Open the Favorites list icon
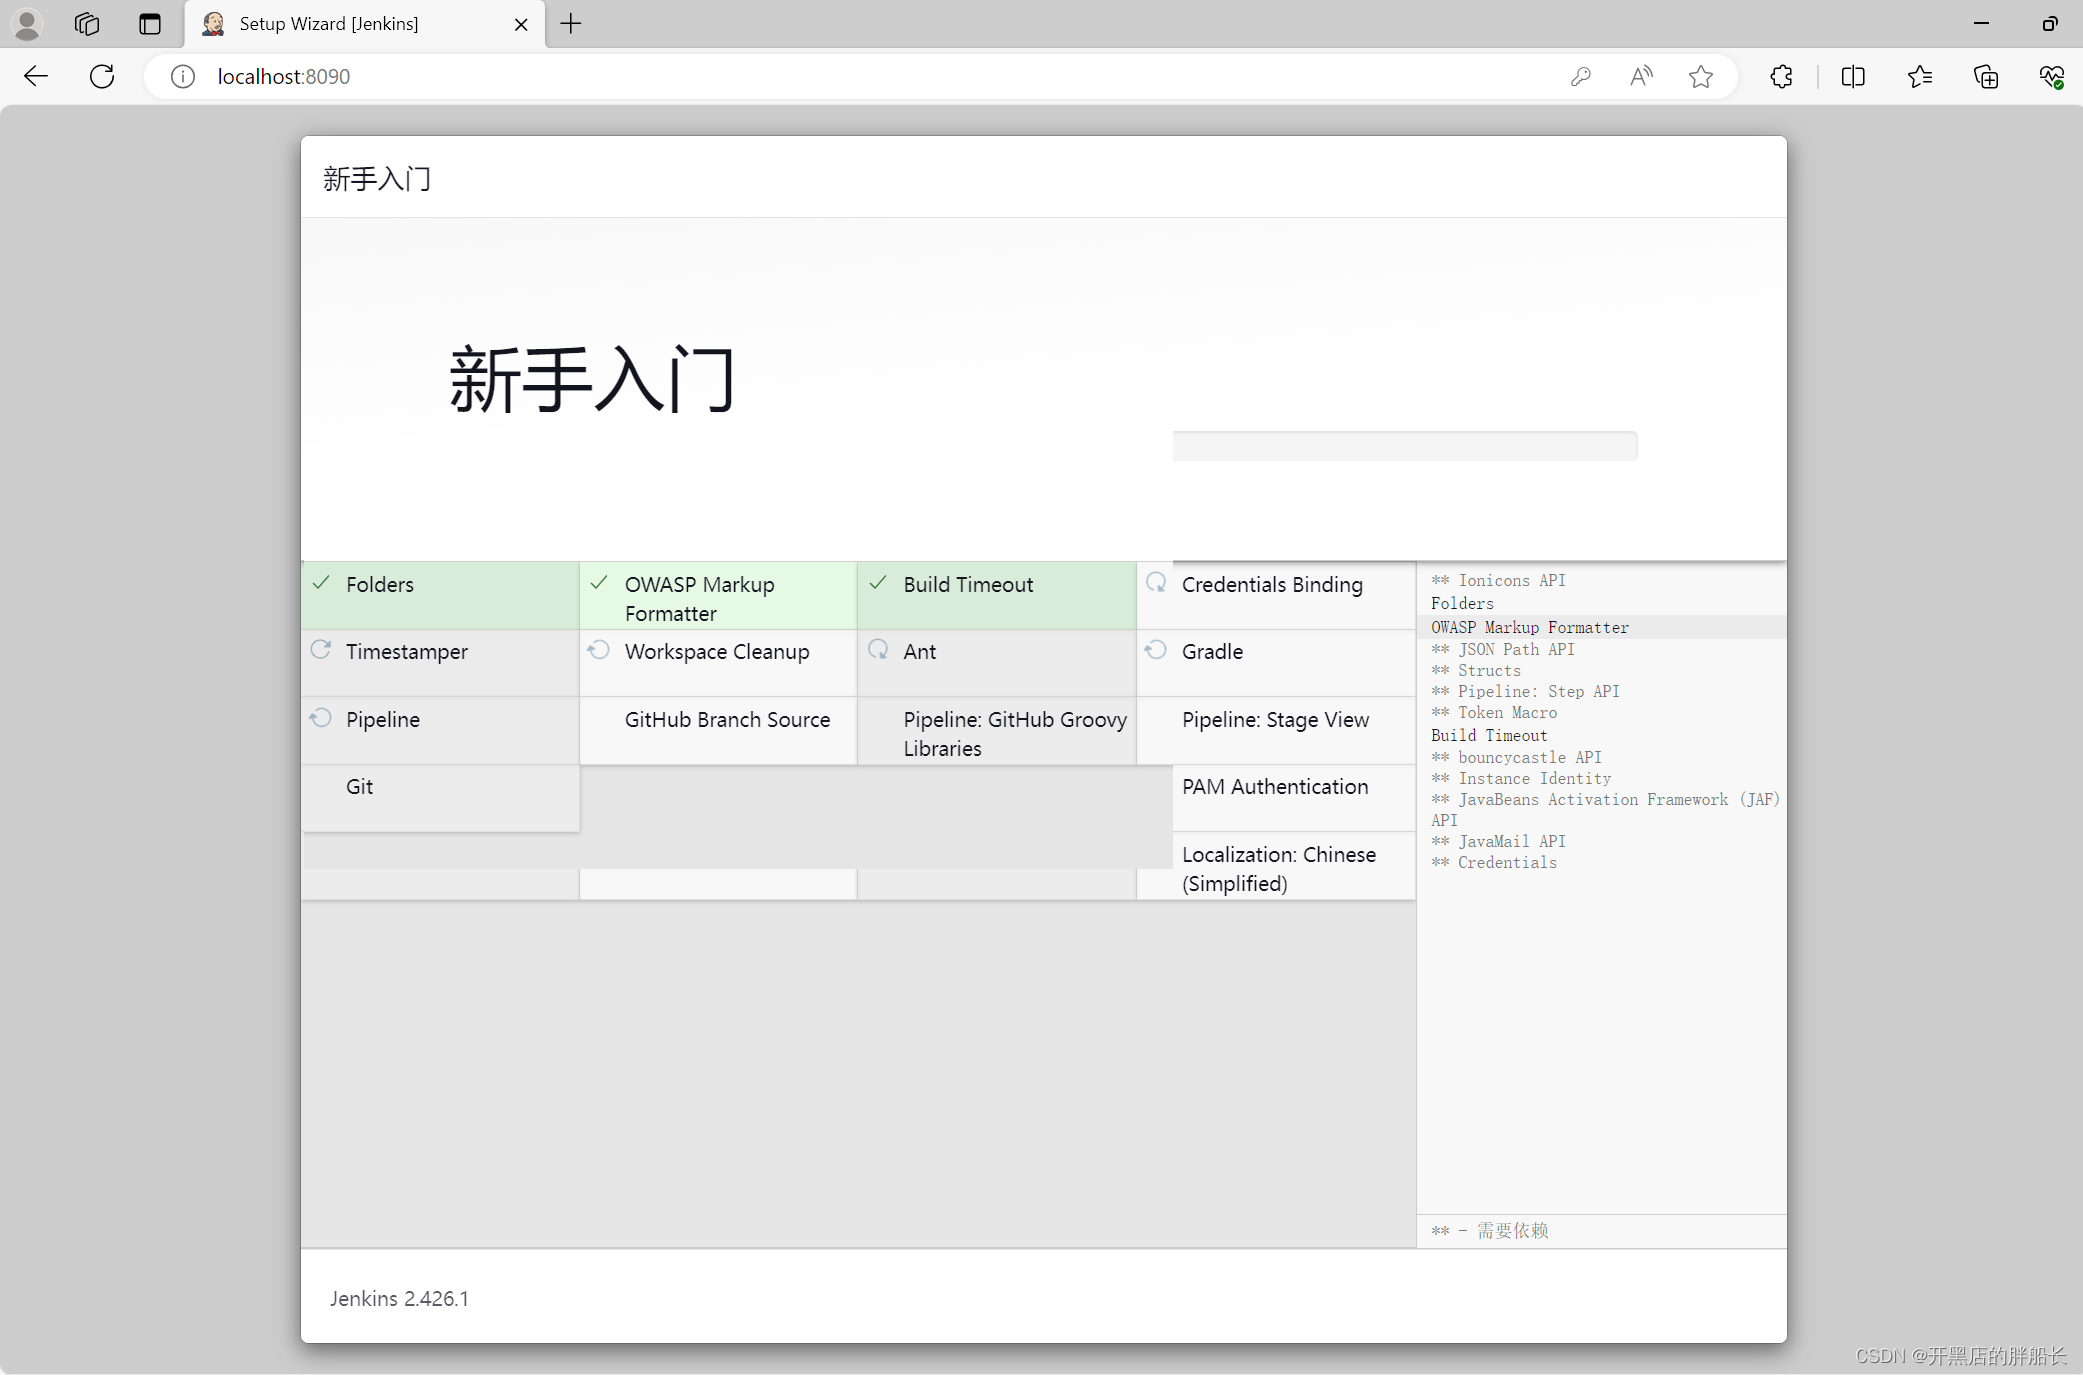2083x1375 pixels. point(1919,76)
